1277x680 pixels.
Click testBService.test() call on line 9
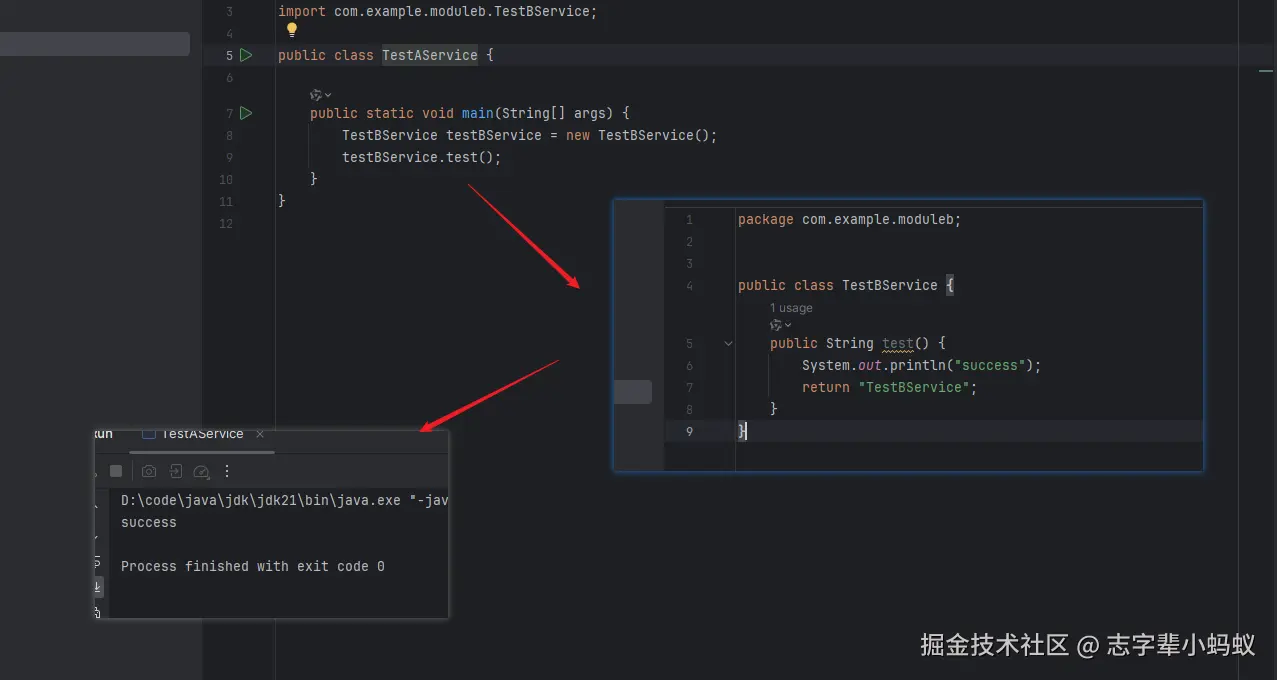coord(422,157)
